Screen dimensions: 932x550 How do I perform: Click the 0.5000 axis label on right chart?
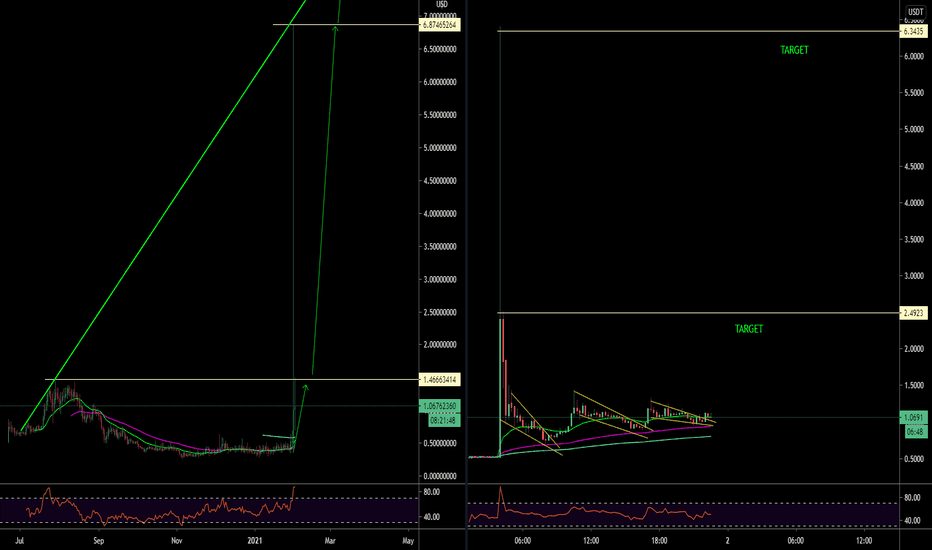[914, 459]
